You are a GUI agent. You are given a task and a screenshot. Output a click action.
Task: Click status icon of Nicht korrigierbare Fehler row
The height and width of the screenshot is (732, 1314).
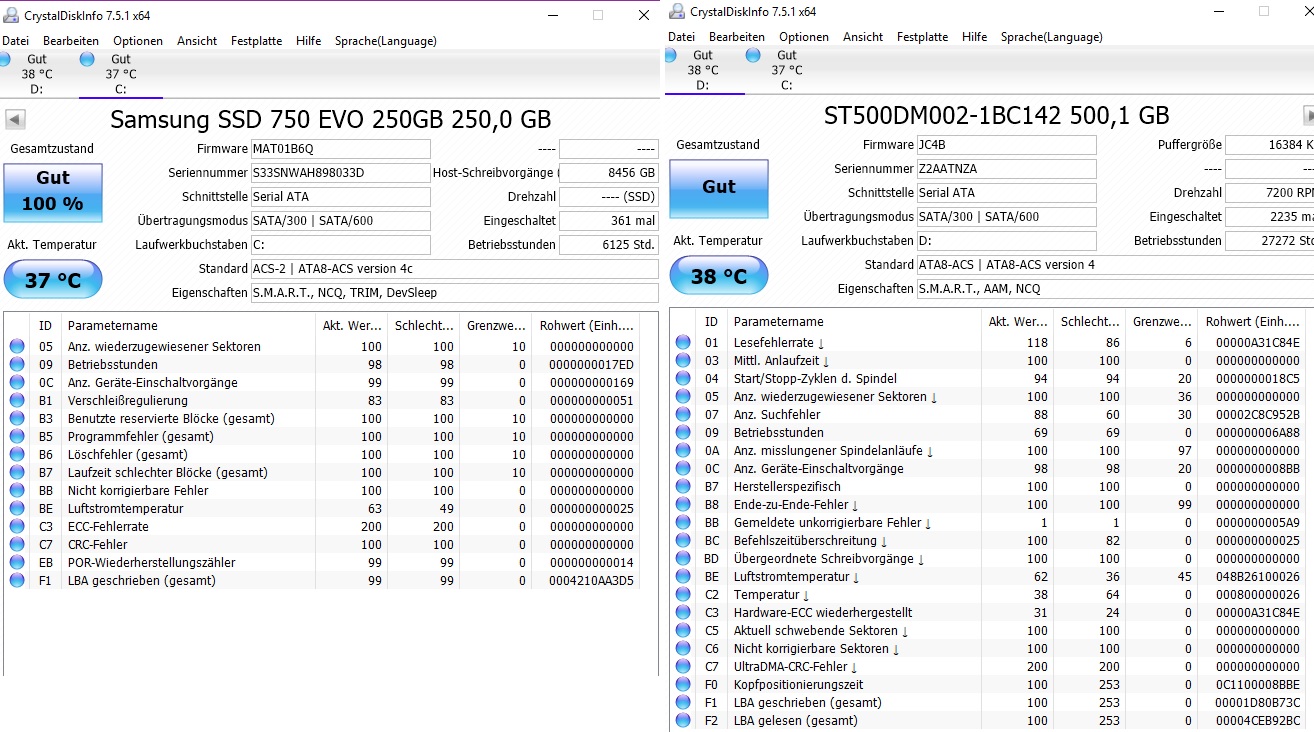pyautogui.click(x=17, y=491)
